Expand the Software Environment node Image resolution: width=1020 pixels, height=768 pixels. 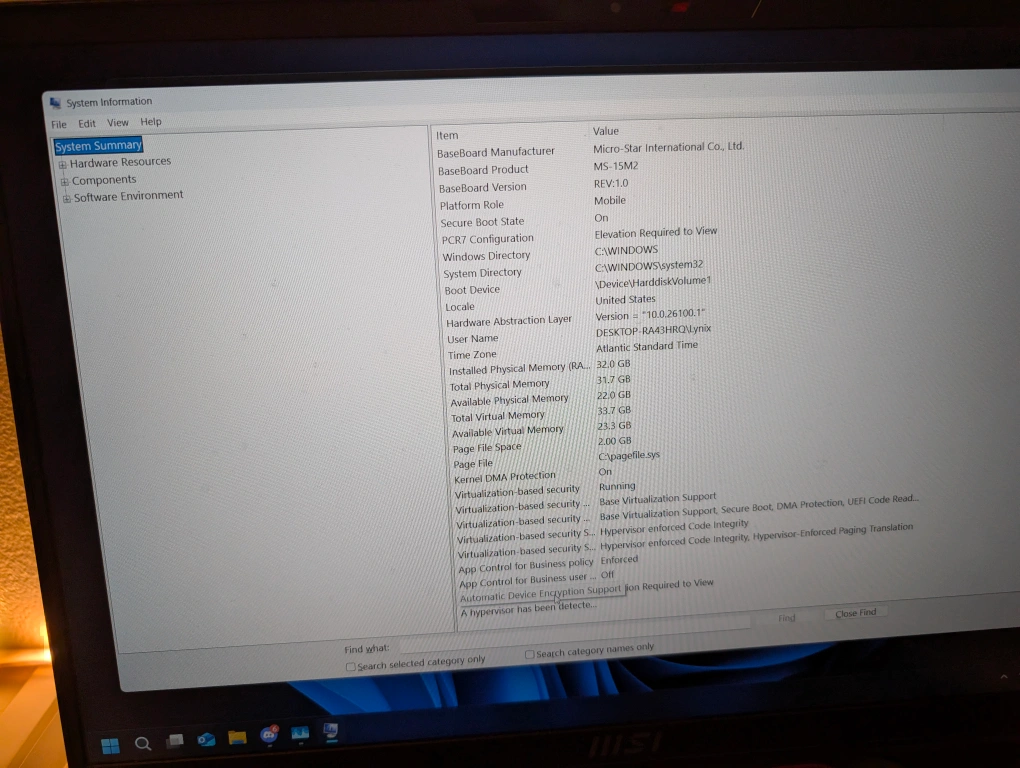point(66,198)
